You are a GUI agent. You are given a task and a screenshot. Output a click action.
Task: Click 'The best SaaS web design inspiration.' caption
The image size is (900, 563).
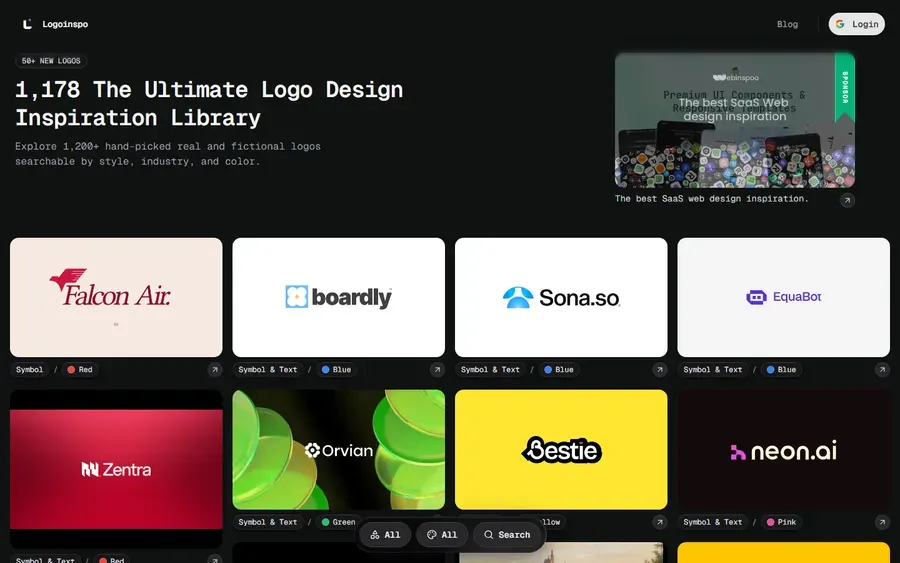(x=711, y=199)
